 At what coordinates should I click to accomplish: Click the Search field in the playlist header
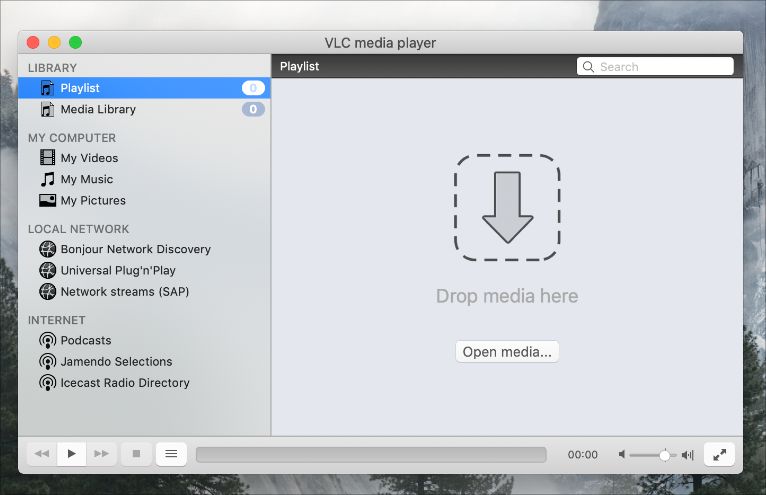655,66
